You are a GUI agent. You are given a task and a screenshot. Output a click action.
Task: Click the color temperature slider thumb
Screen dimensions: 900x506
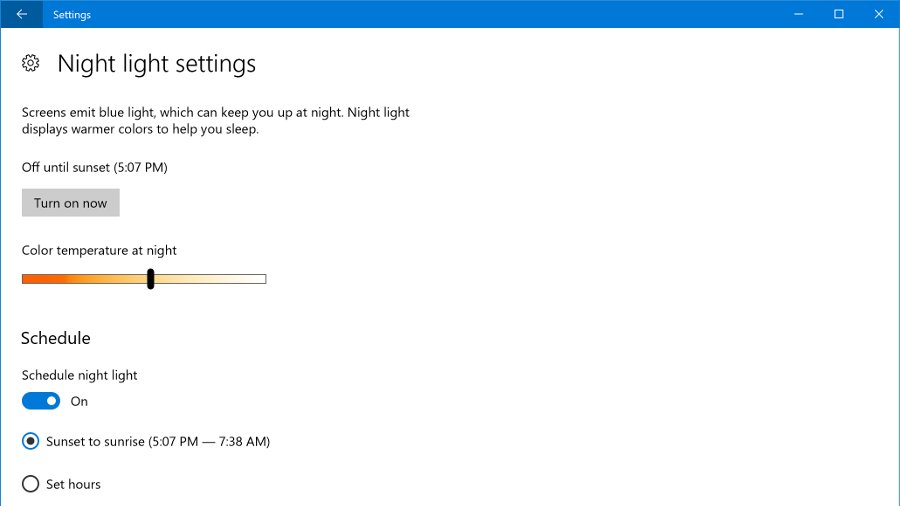(x=150, y=279)
